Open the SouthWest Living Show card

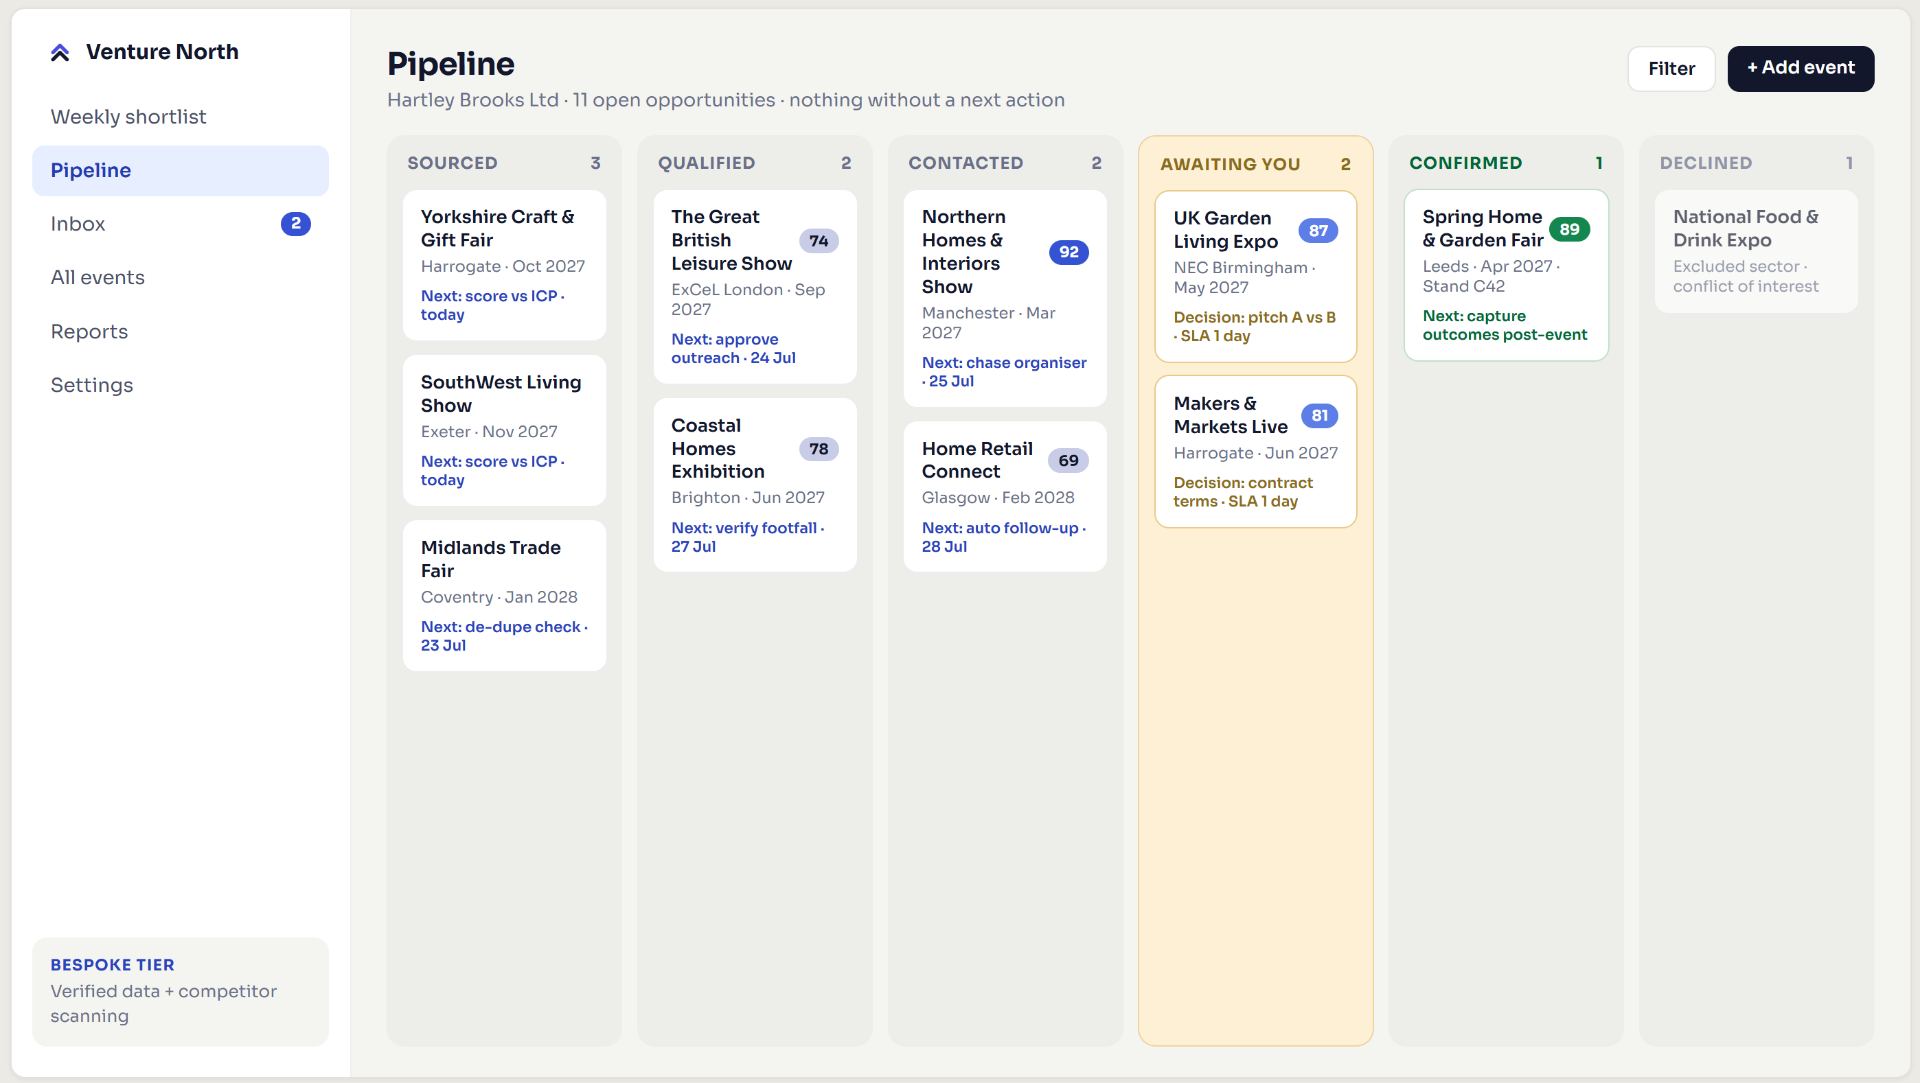(x=504, y=430)
